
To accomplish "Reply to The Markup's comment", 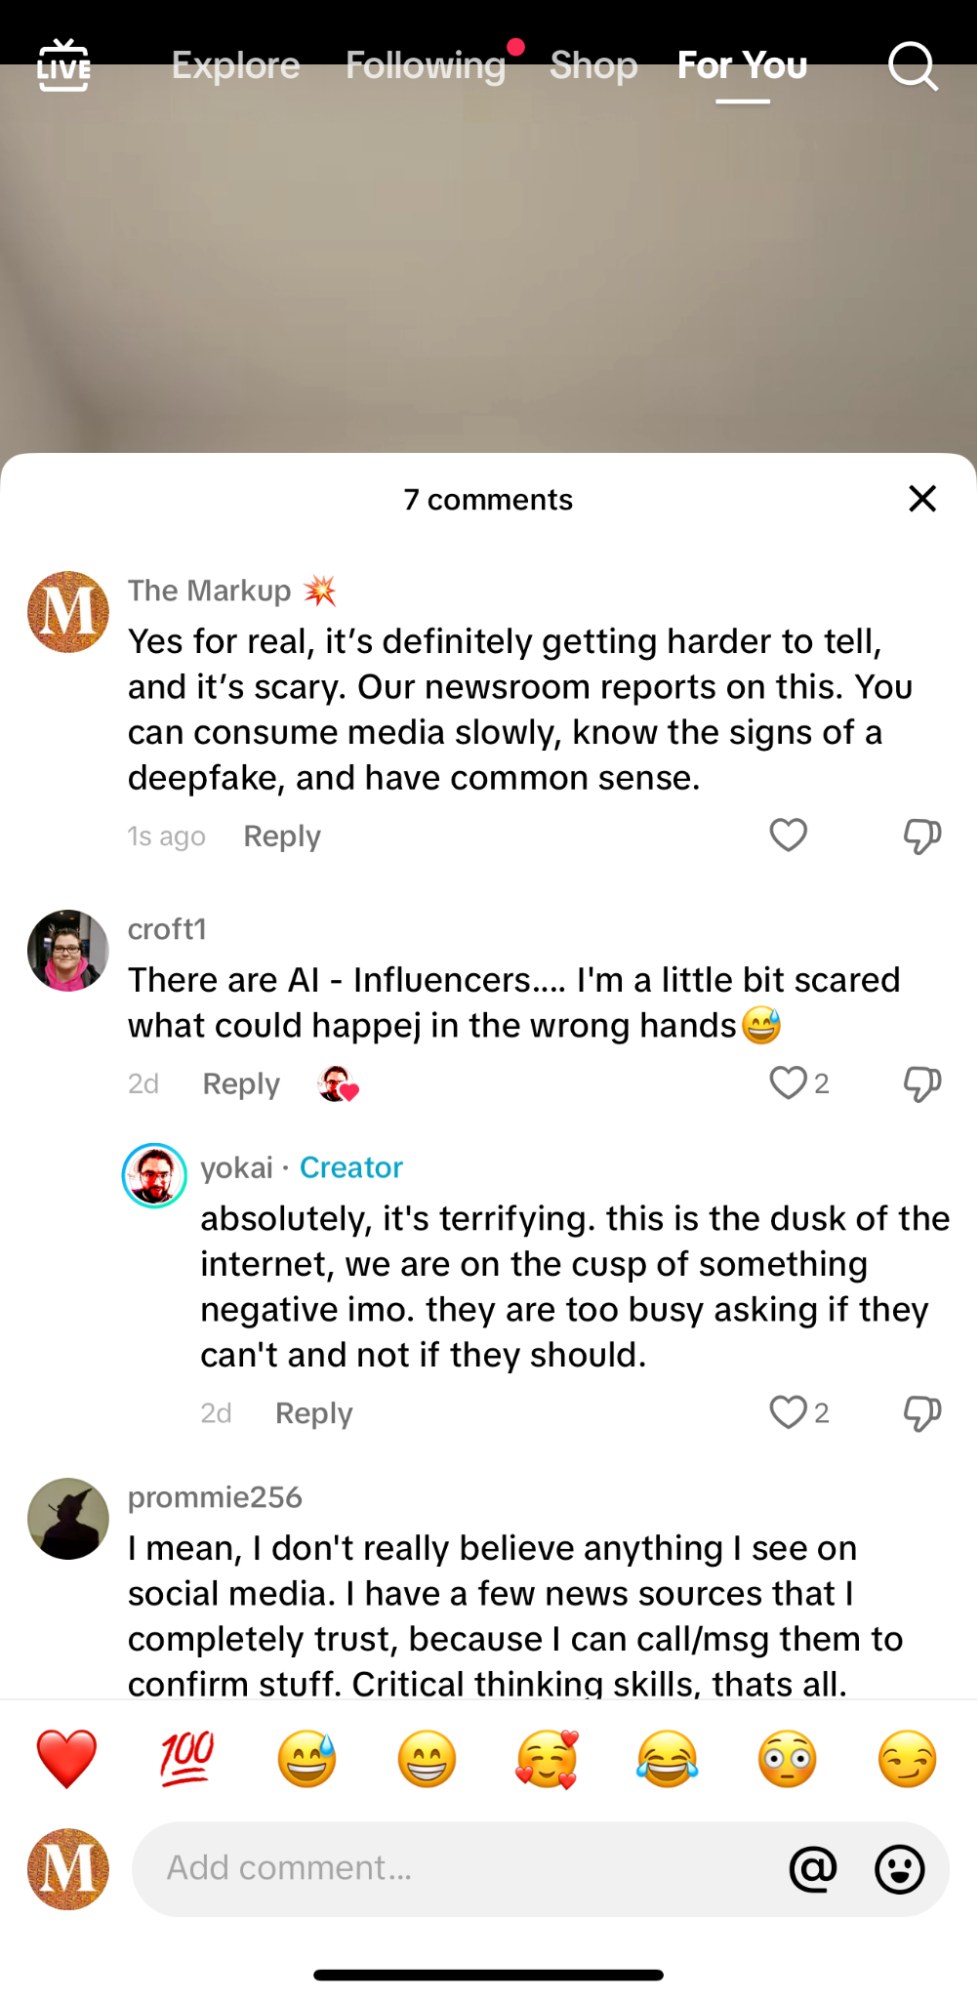I will coord(281,836).
